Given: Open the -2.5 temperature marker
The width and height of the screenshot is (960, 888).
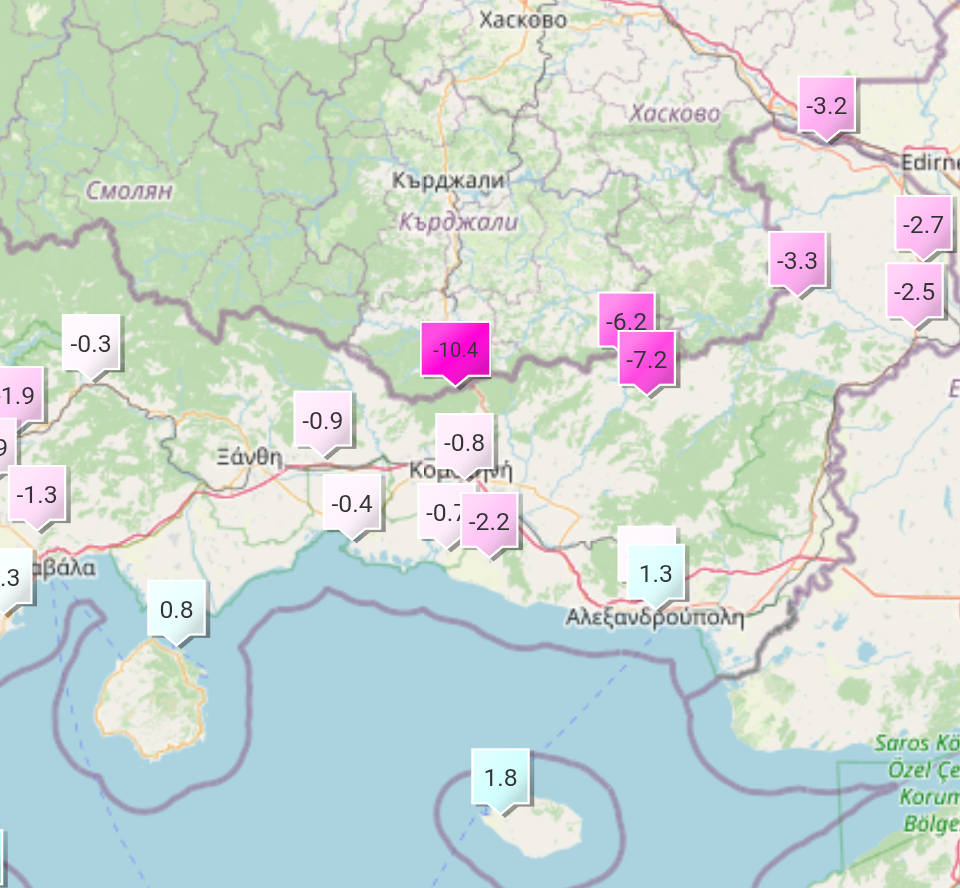Looking at the screenshot, I should point(914,292).
